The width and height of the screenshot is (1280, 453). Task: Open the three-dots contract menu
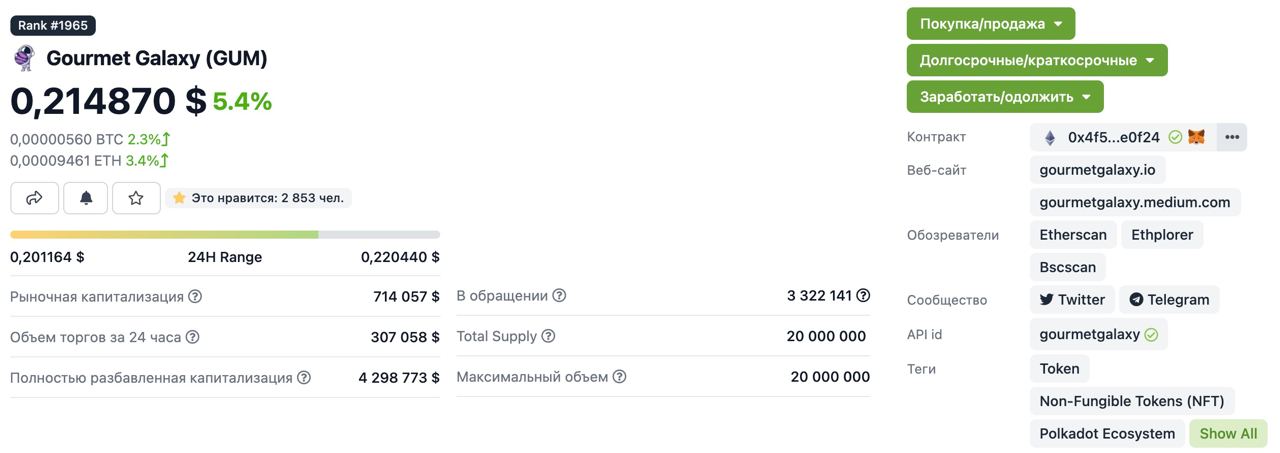click(1232, 137)
